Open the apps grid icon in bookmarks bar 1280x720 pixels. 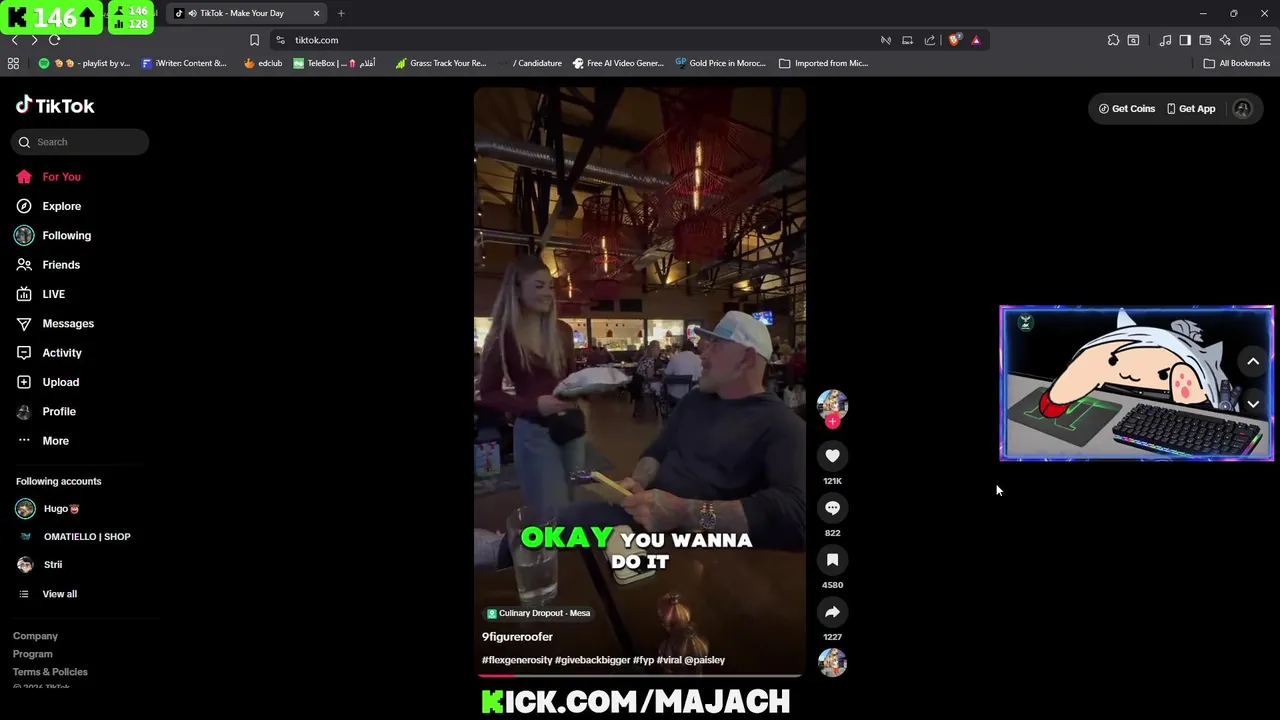click(x=13, y=63)
